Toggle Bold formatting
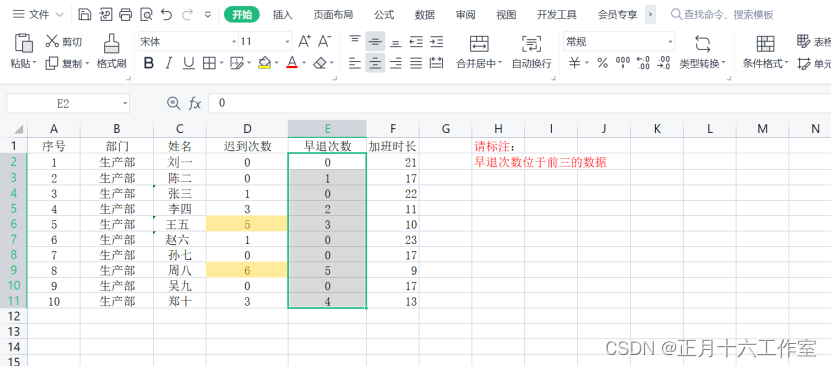 [149, 64]
